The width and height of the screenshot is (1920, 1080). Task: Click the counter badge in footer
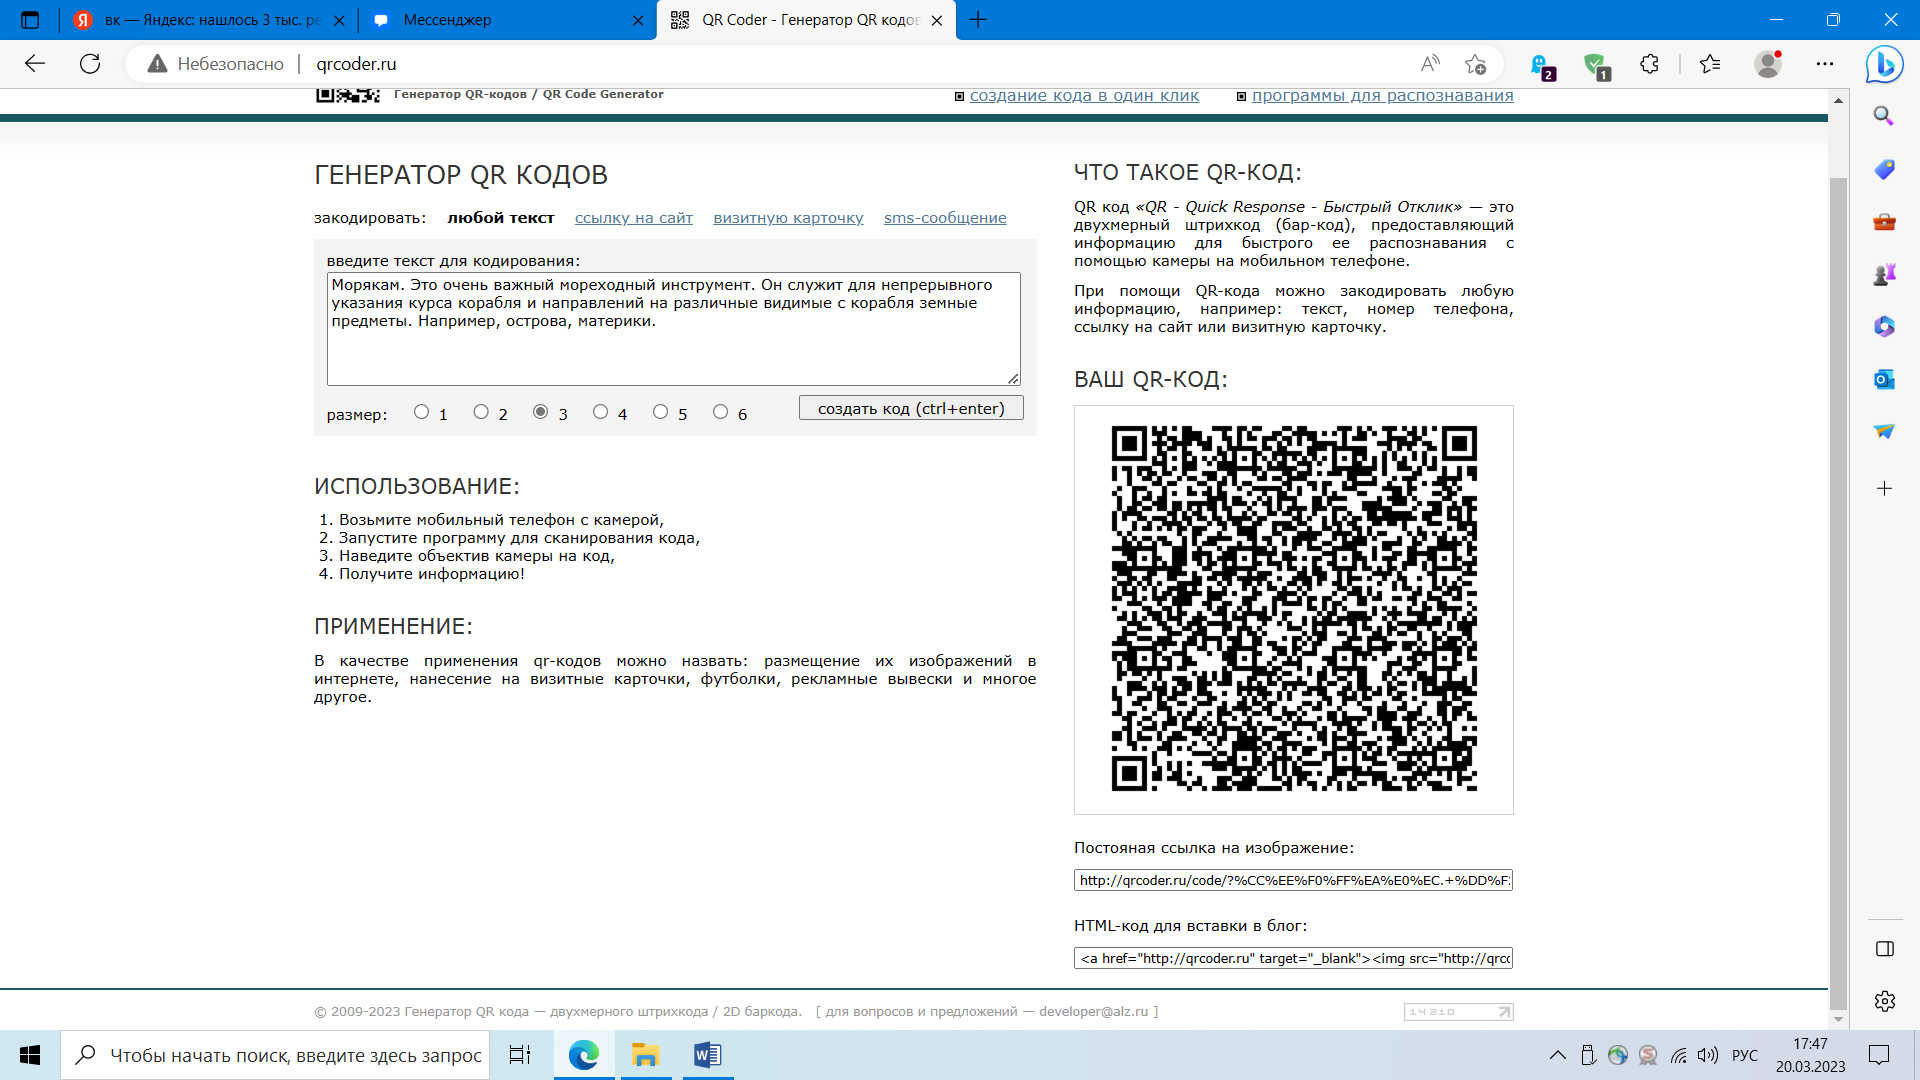(x=1458, y=1012)
